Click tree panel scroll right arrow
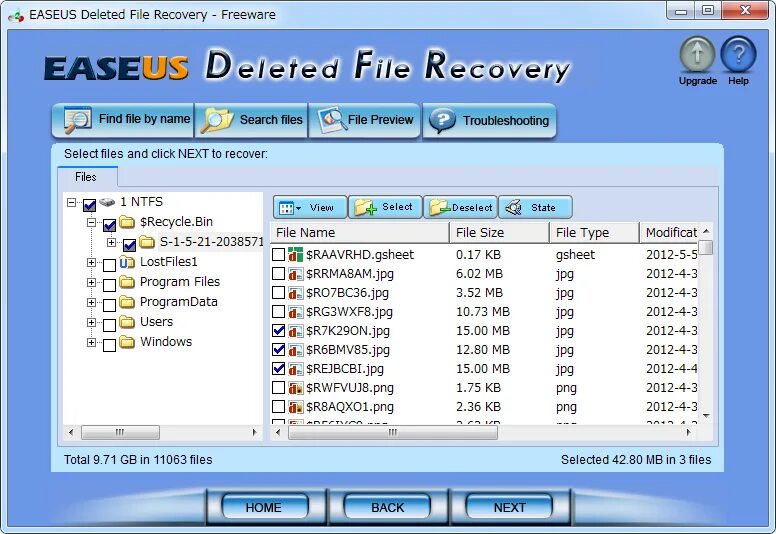Image resolution: width=776 pixels, height=534 pixels. click(254, 433)
